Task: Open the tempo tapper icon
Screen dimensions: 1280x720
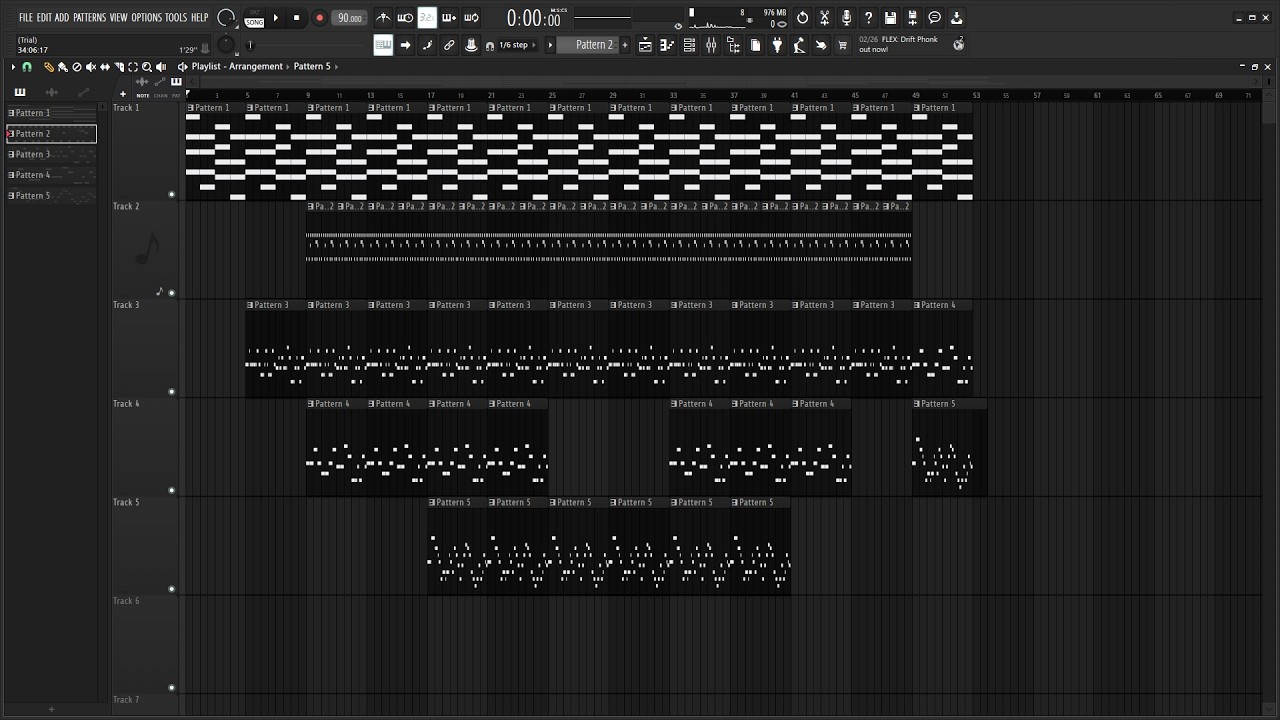Action: (x=799, y=45)
